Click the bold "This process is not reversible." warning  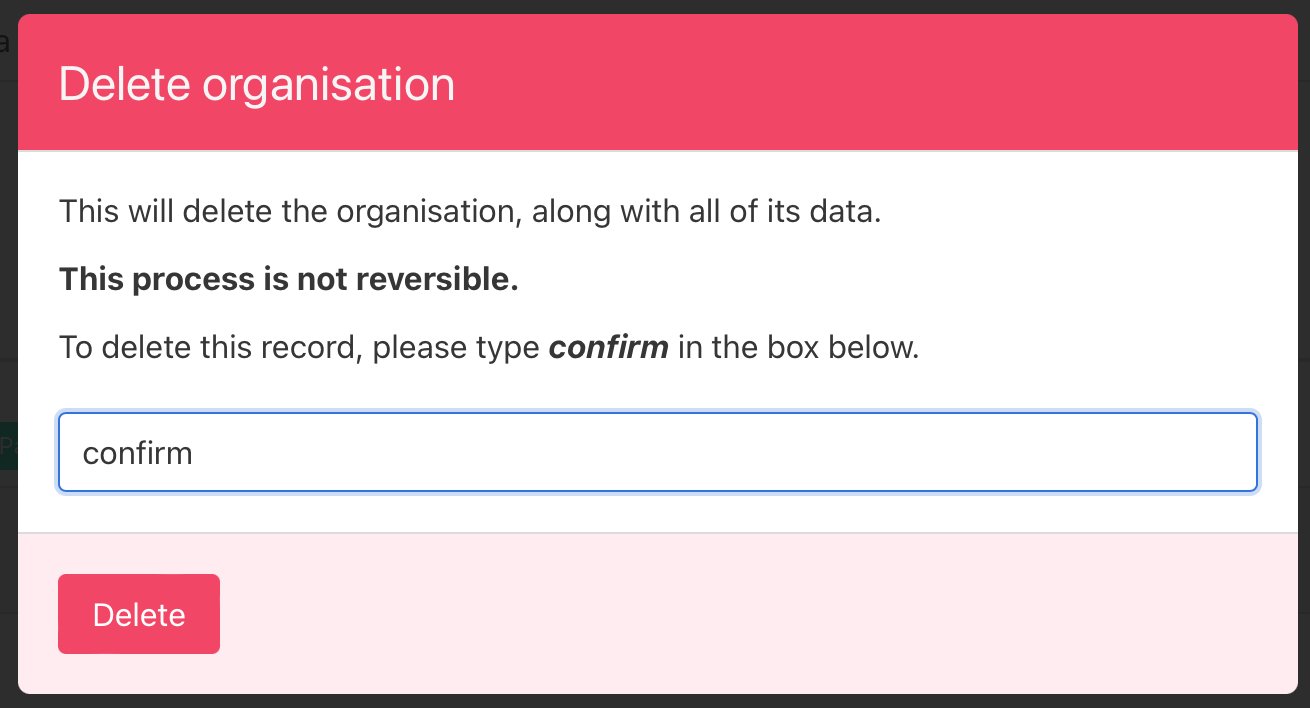point(288,280)
